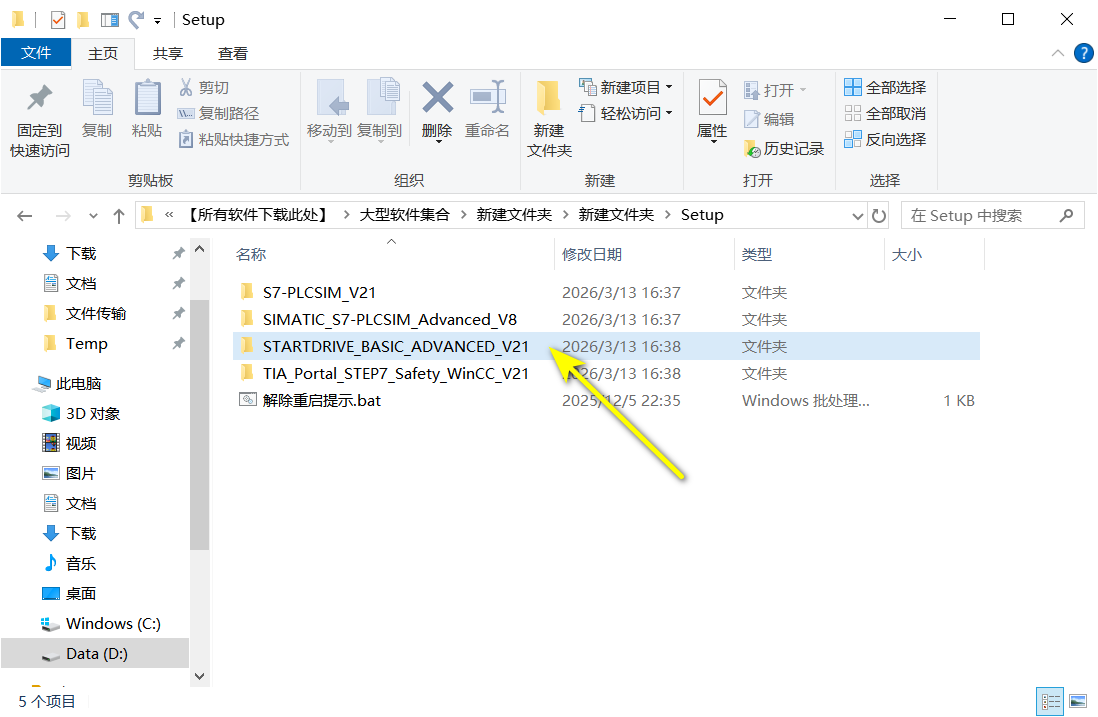
Task: Collapse the ribbon with chevron
Action: click(1058, 53)
